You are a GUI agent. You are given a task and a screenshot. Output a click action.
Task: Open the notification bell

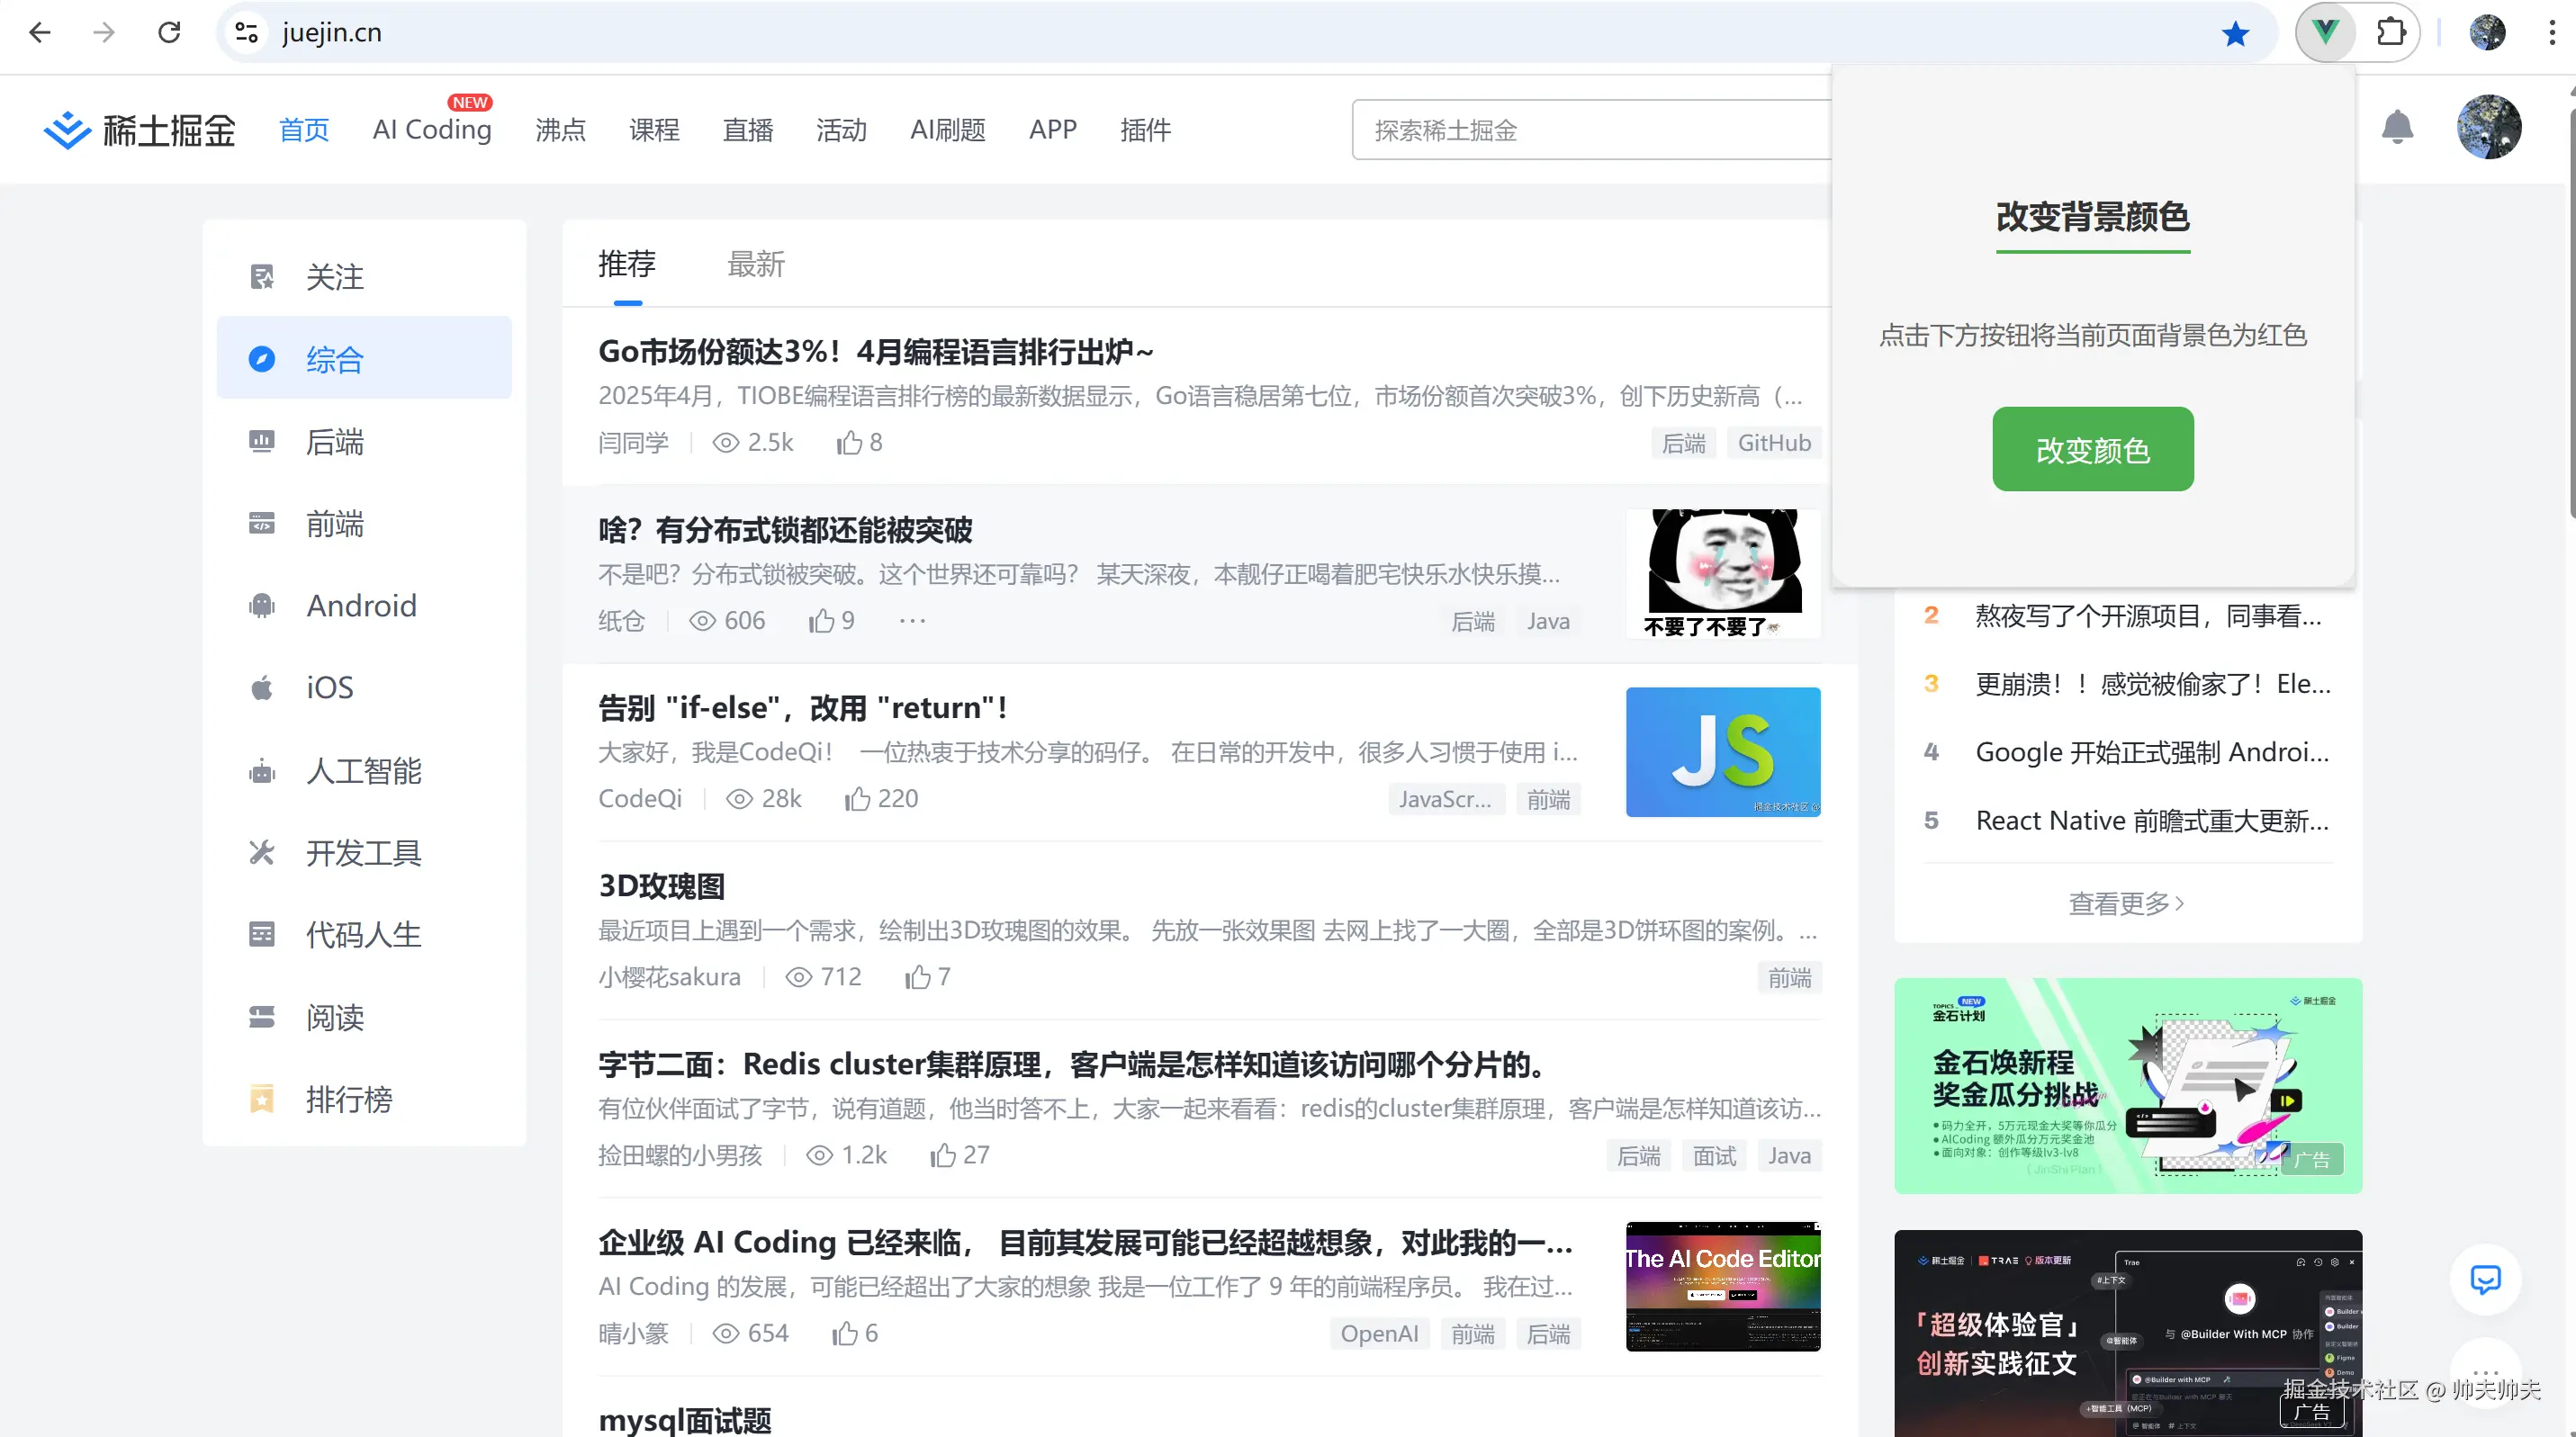coord(2397,127)
